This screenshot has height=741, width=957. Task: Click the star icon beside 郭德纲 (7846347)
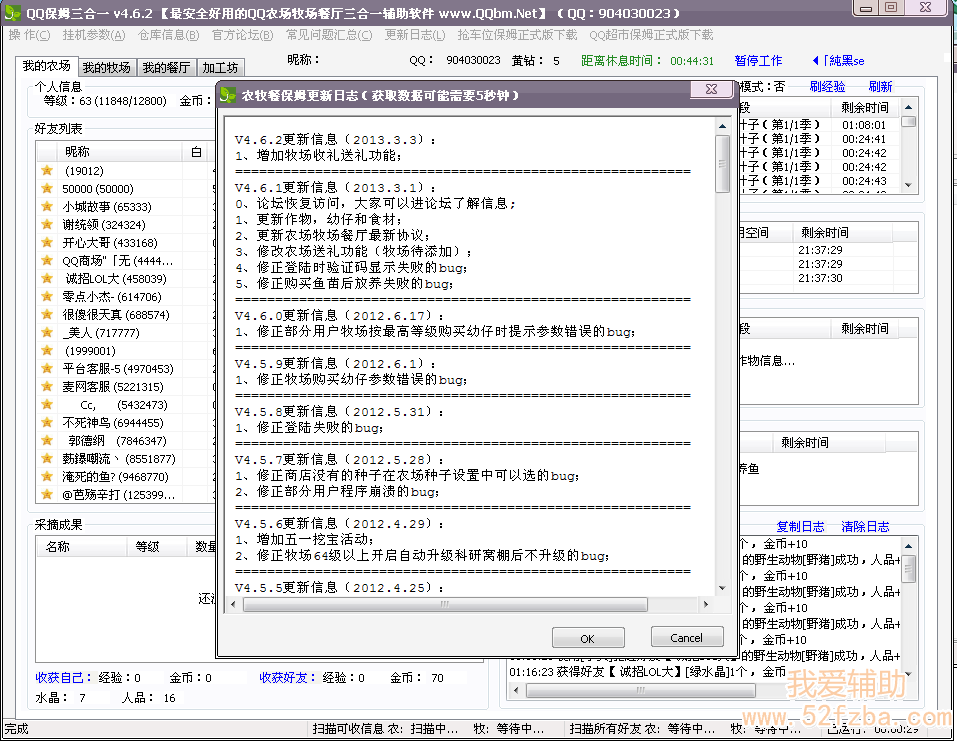coord(46,441)
